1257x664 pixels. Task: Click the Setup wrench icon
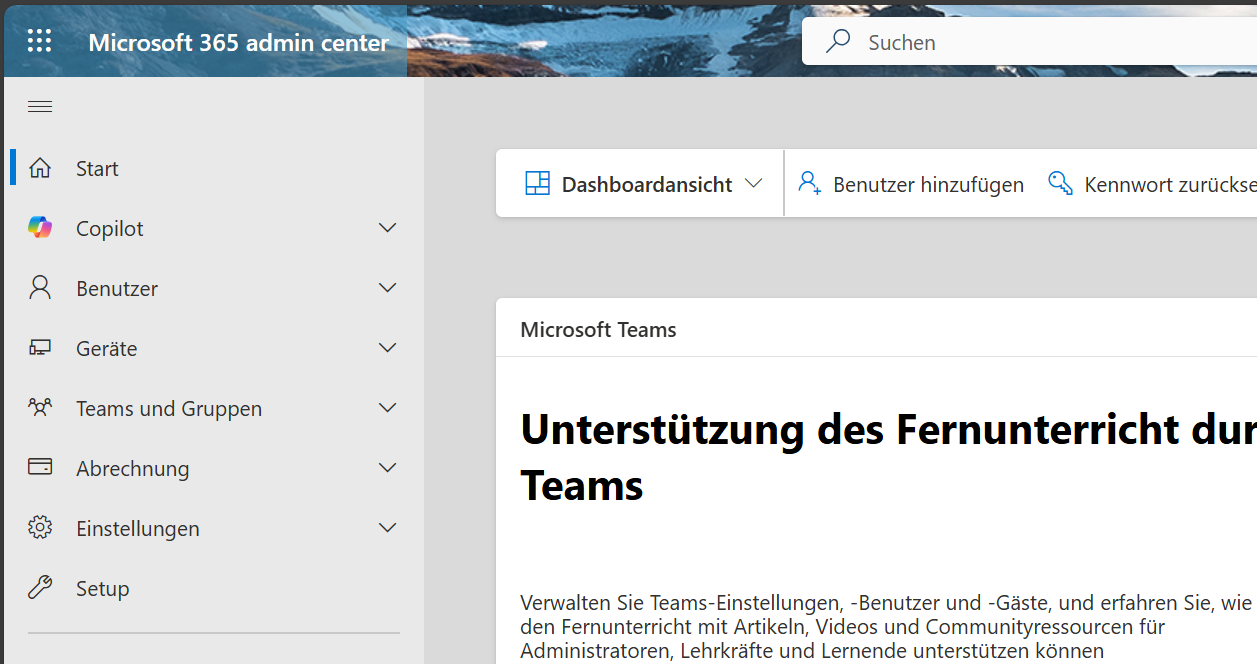(40, 588)
